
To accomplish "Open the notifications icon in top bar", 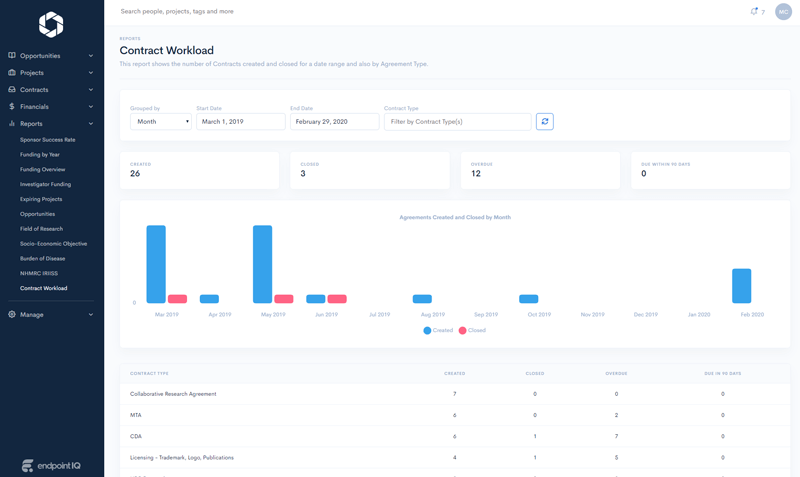I will pos(754,12).
